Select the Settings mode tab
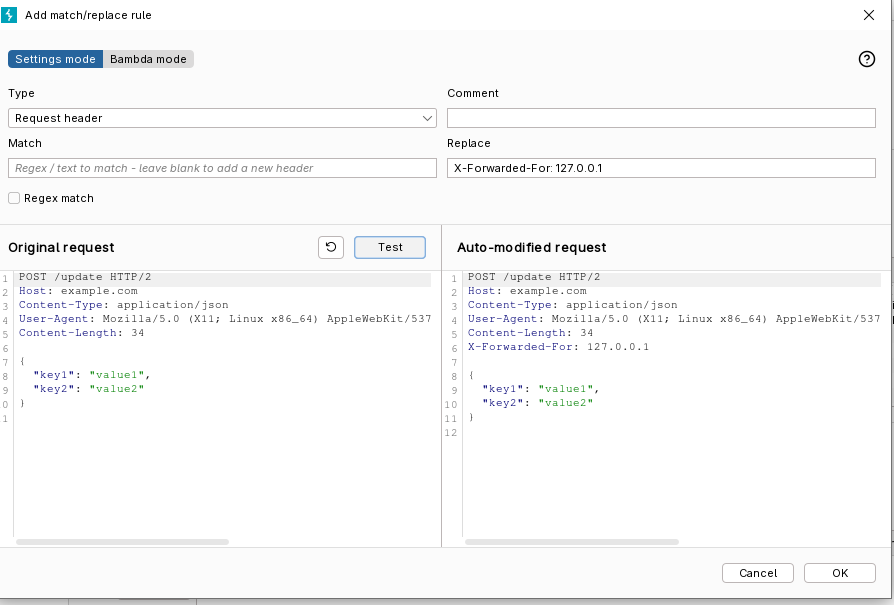Viewport: 894px width, 605px height. click(55, 59)
